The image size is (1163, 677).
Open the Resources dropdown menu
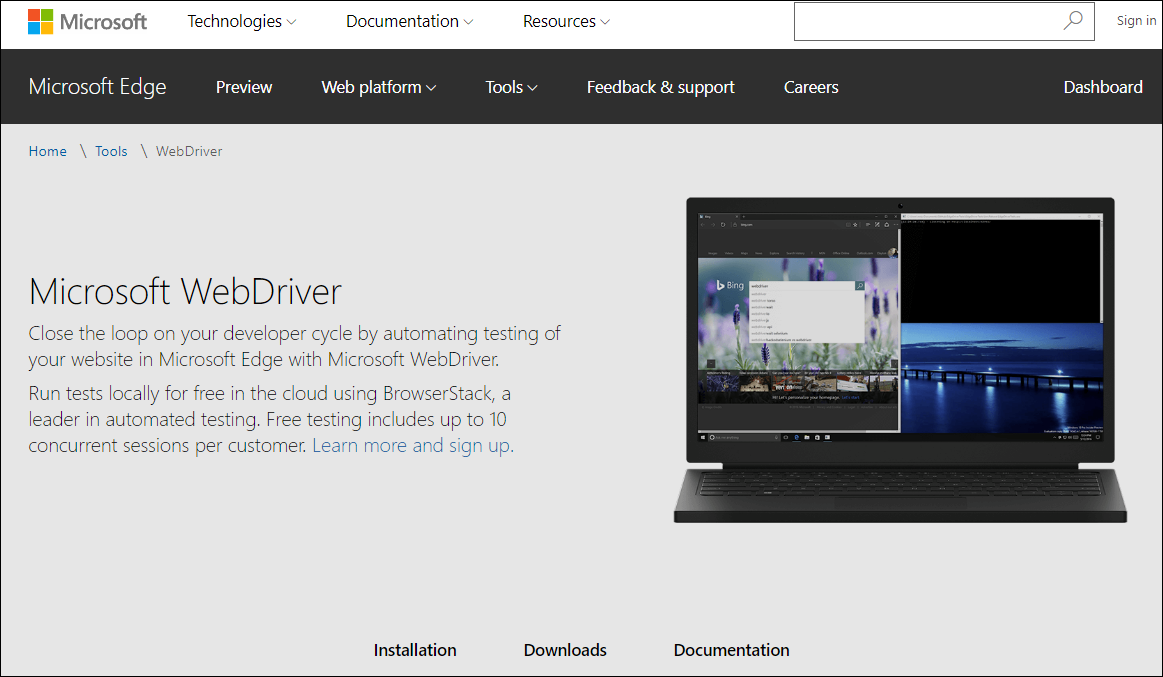(x=566, y=22)
